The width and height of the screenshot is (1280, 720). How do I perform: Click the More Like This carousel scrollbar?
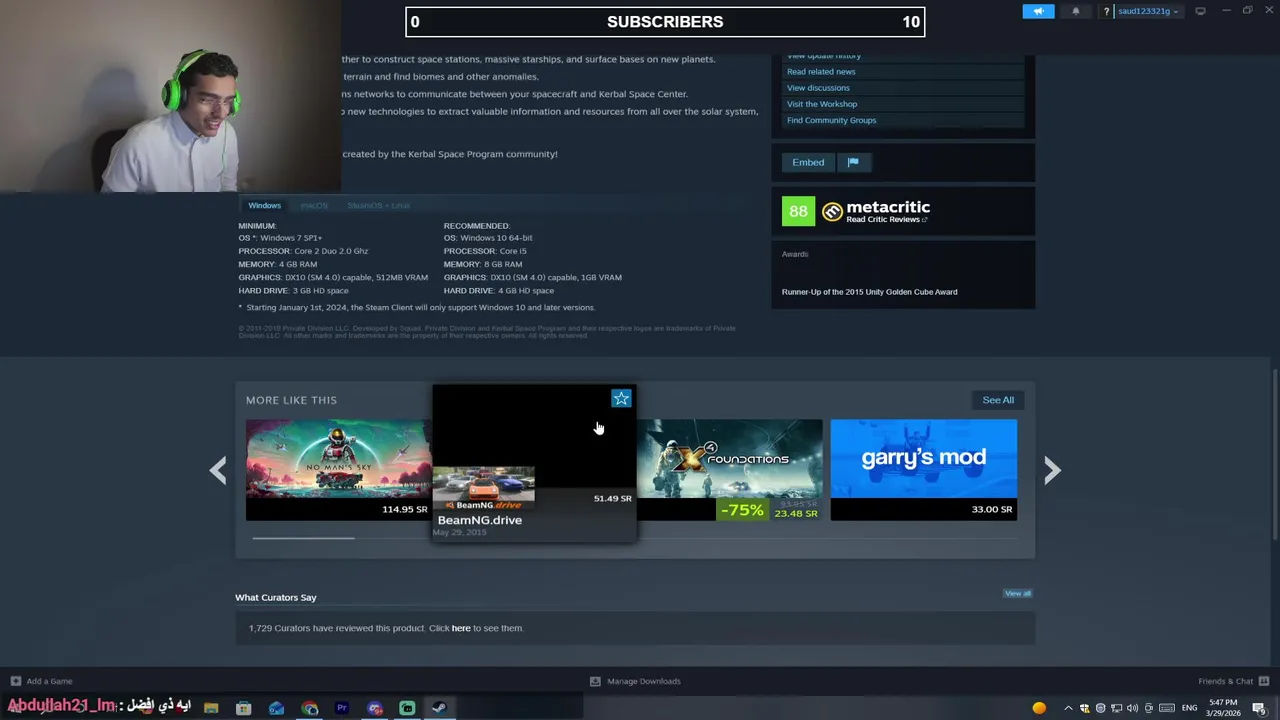tap(303, 538)
